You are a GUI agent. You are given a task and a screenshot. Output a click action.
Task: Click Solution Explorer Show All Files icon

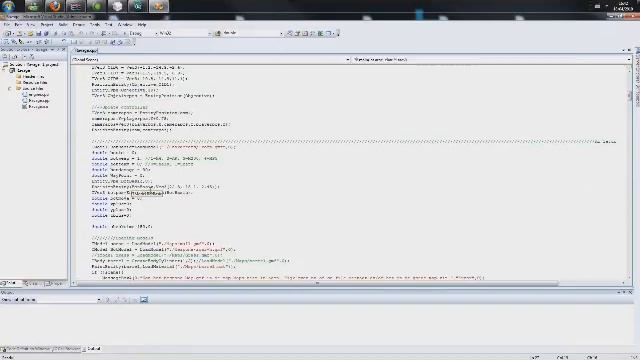click(x=15, y=57)
